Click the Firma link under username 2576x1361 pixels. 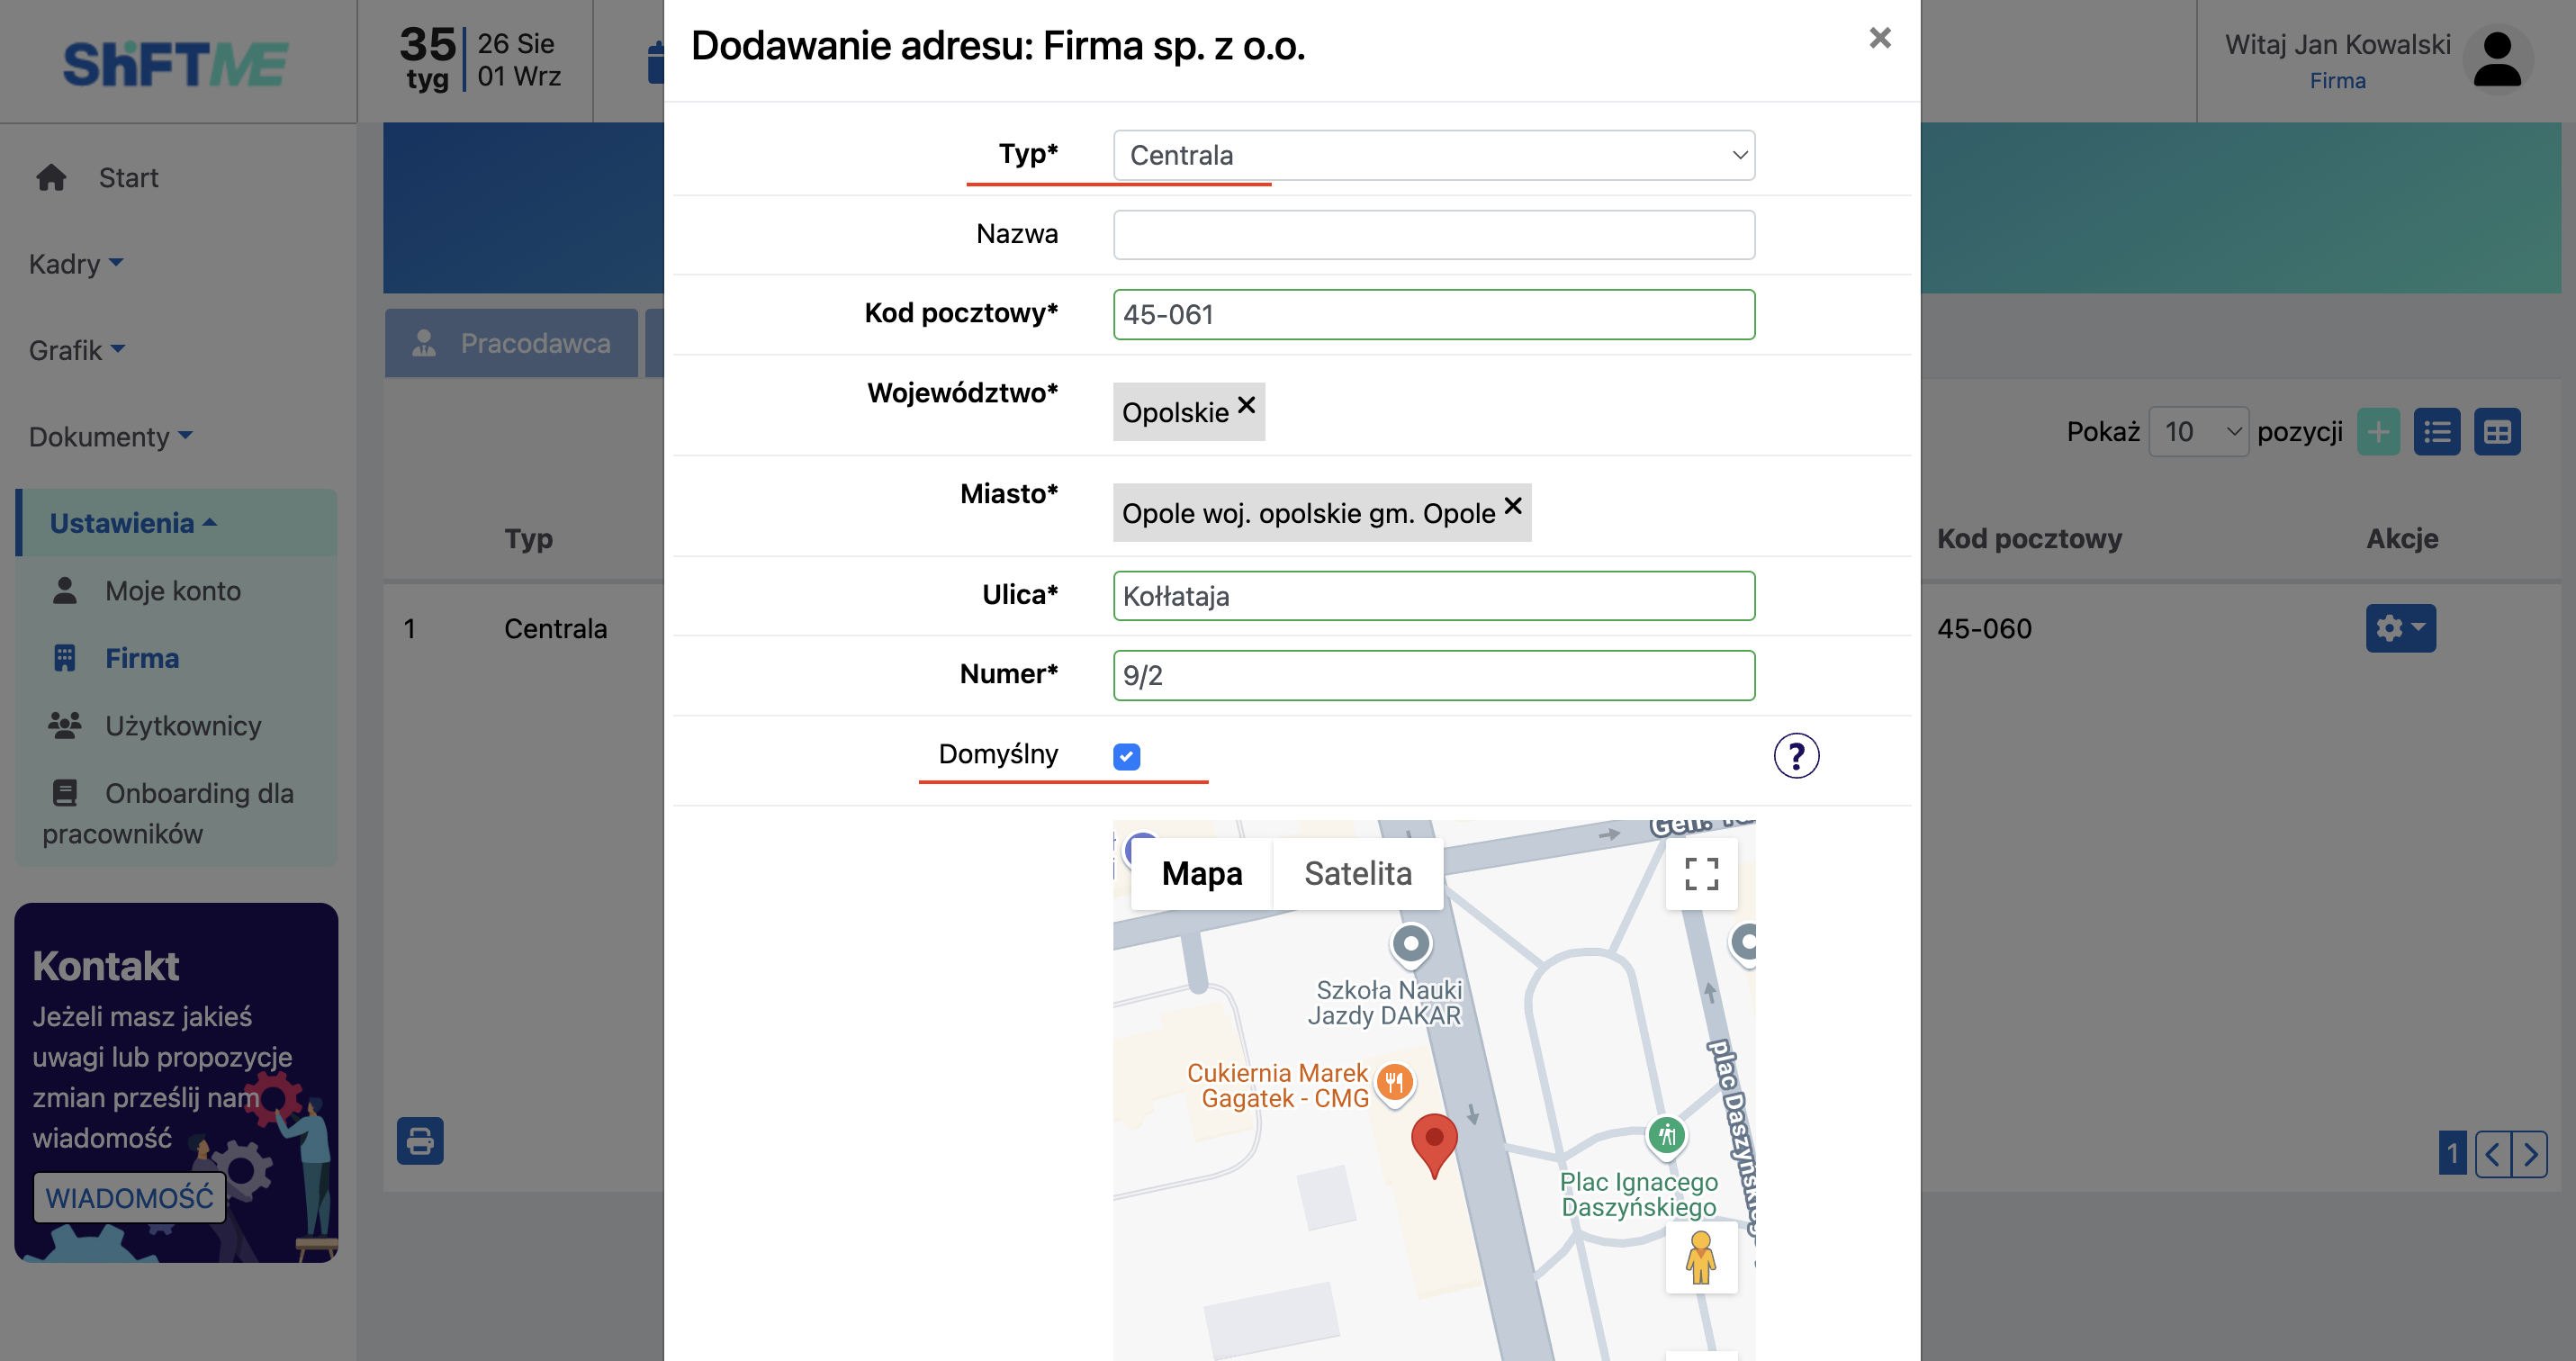click(x=2337, y=81)
